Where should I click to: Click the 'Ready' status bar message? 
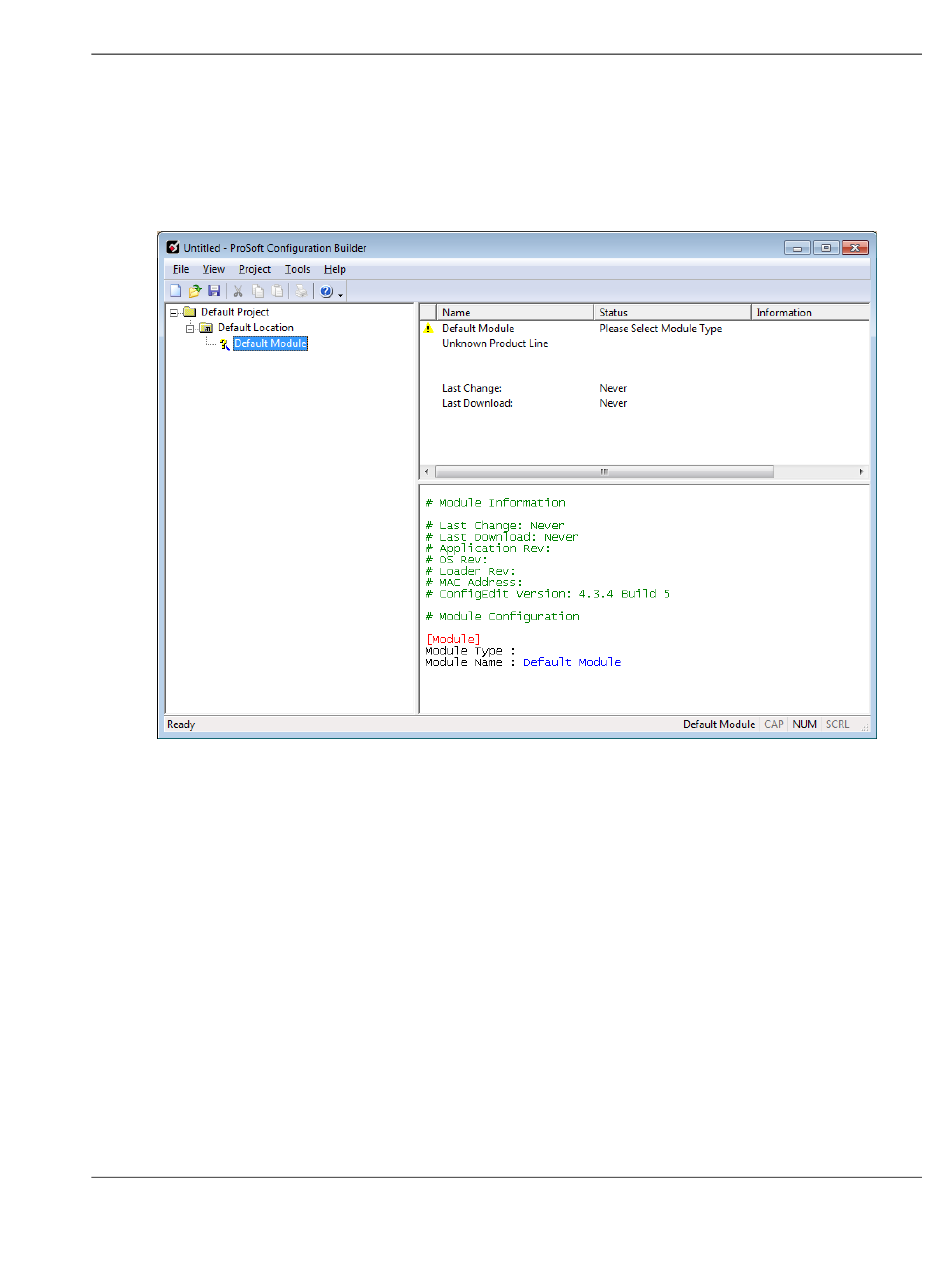[181, 725]
